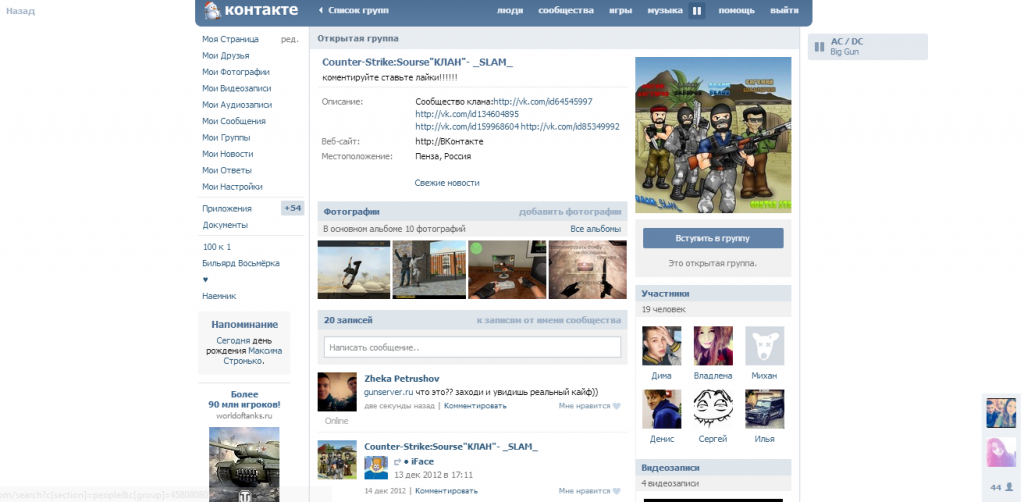Open the iFace repost avatar icon

(375, 467)
